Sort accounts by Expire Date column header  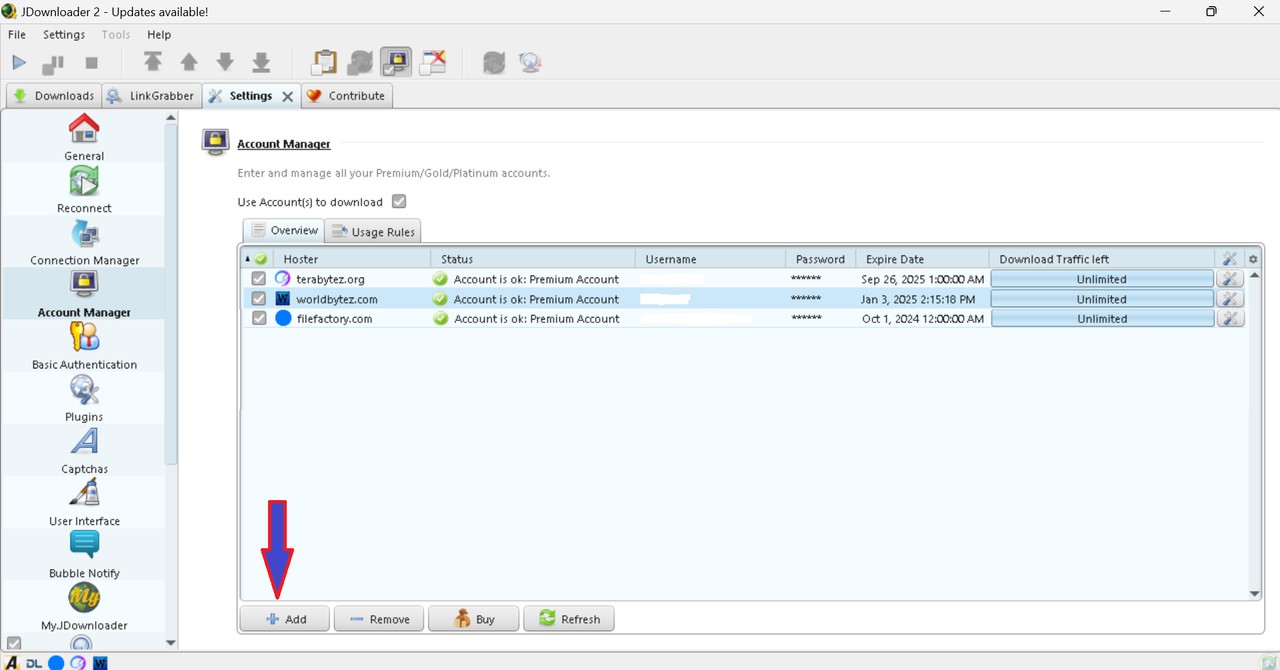click(923, 259)
